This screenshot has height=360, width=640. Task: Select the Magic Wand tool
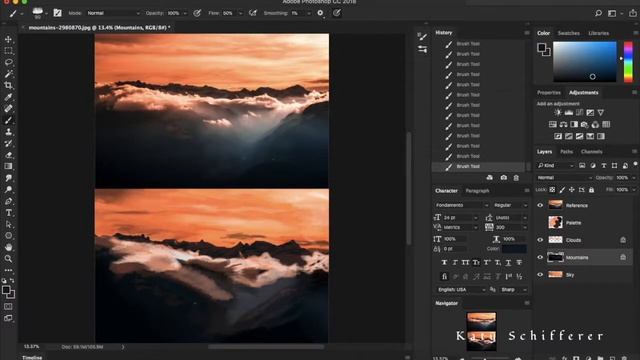coord(8,74)
